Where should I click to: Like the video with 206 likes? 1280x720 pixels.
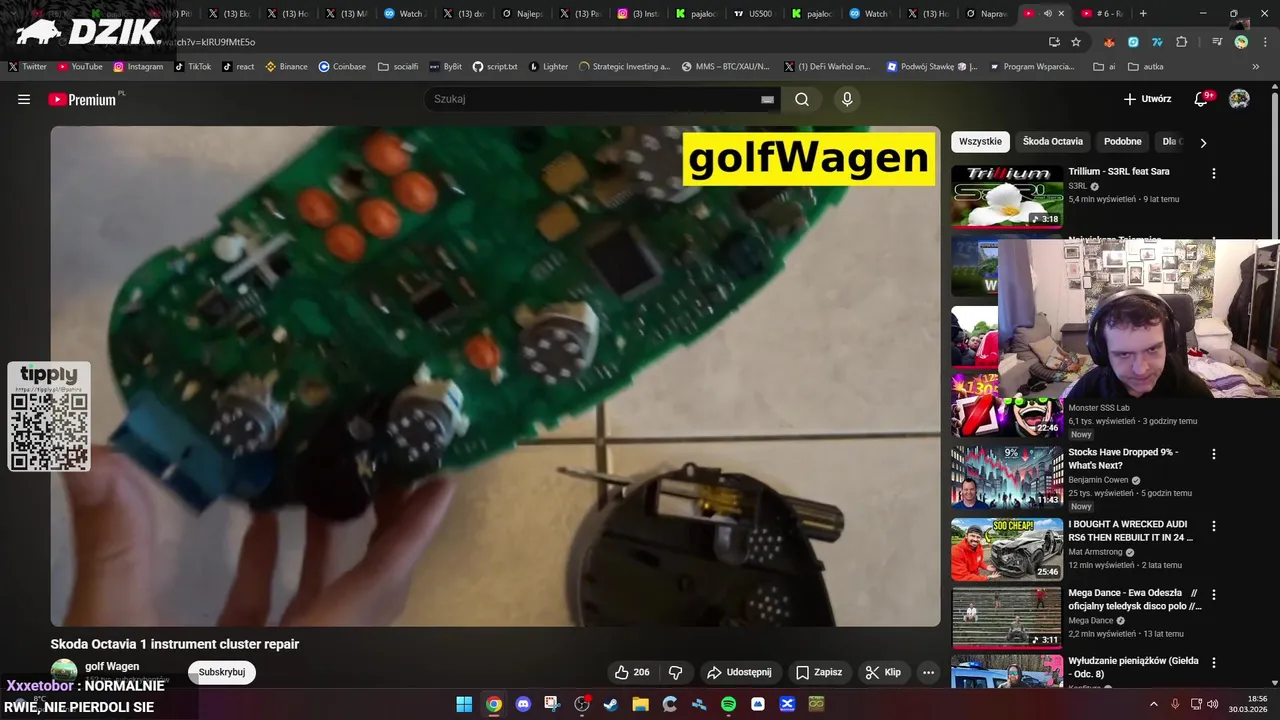pyautogui.click(x=632, y=672)
